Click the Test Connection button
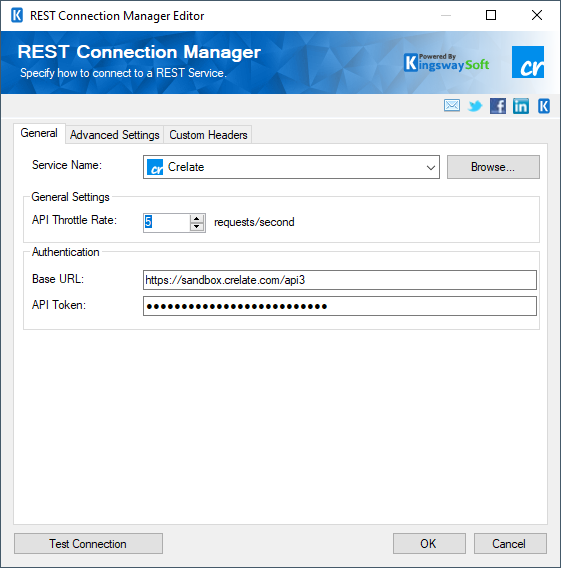Screen dimensions: 561x568 (x=88, y=543)
